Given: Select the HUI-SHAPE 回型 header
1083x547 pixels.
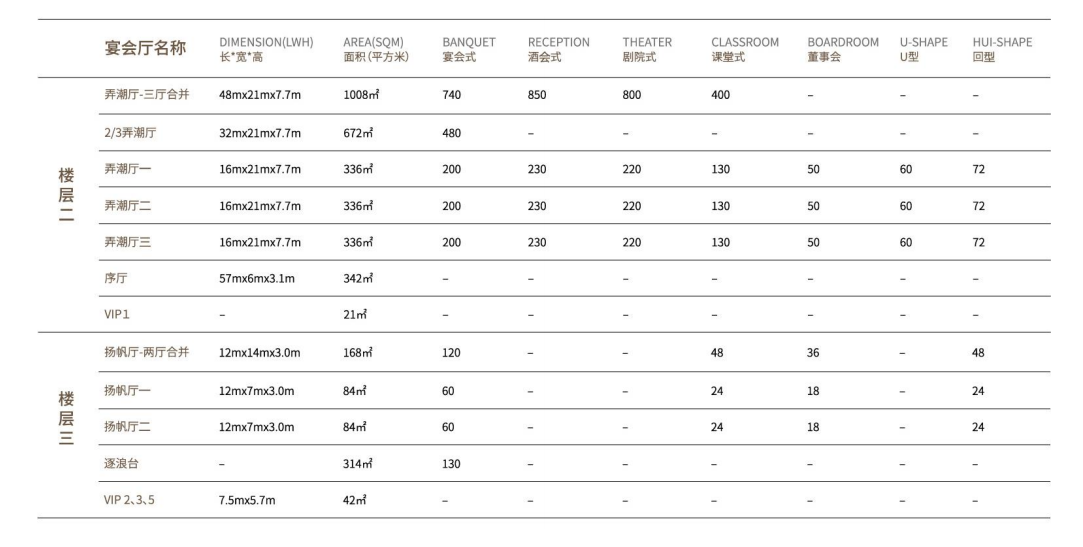Looking at the screenshot, I should click(1002, 49).
